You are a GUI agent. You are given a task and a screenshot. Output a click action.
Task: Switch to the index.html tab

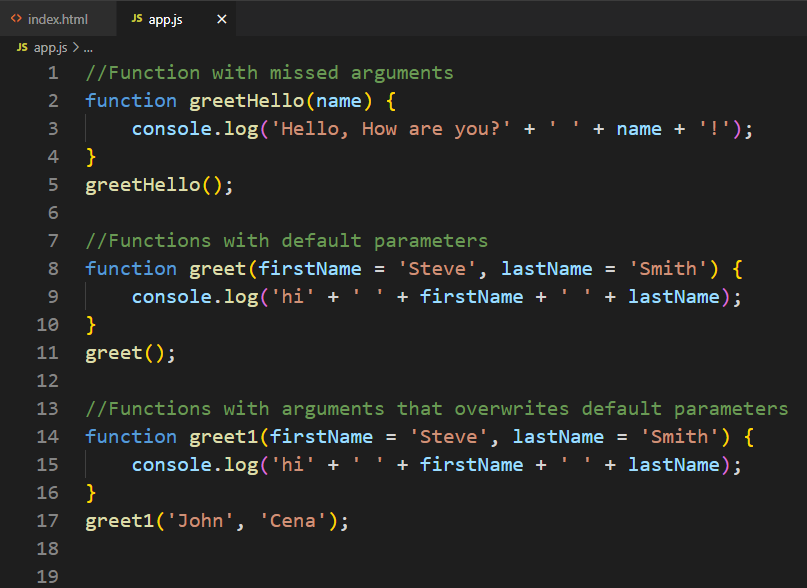pyautogui.click(x=58, y=19)
